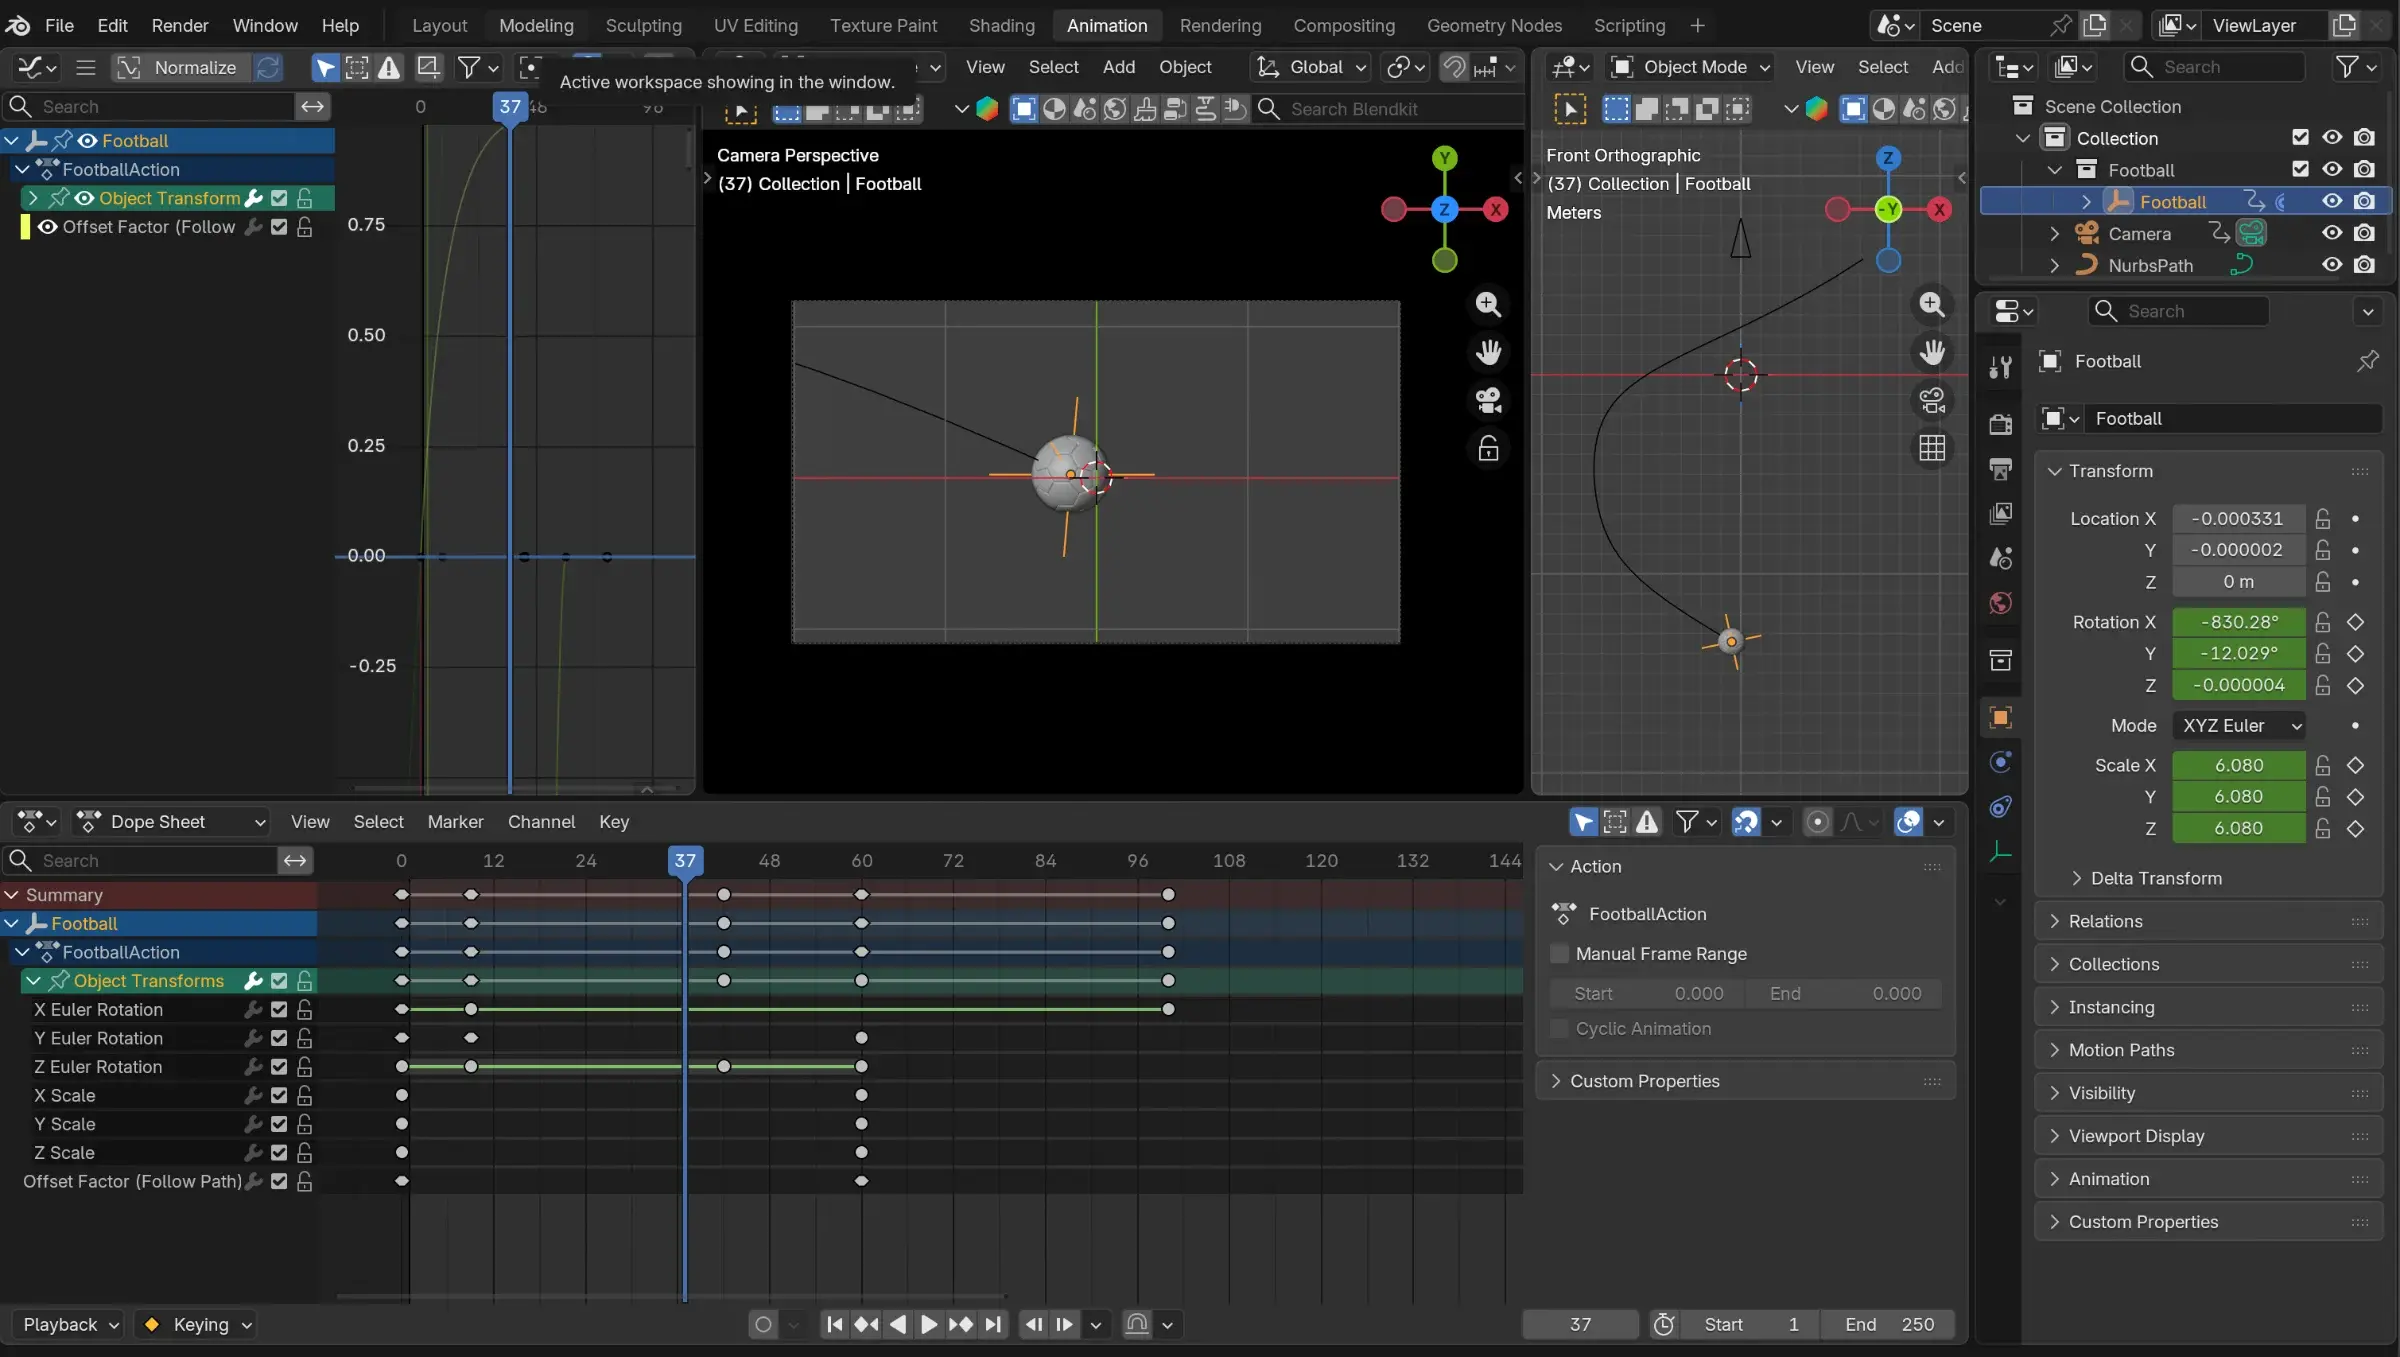This screenshot has height=1357, width=2400.
Task: Open the Object Mode dropdown
Action: pos(1690,67)
